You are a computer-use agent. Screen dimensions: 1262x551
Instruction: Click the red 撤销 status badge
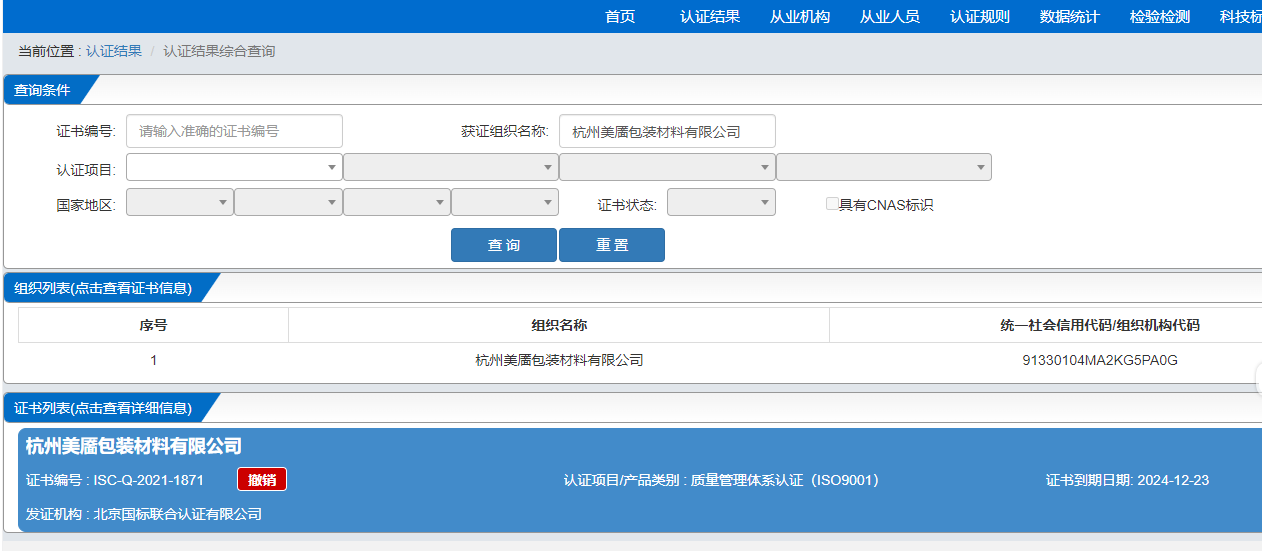click(262, 480)
